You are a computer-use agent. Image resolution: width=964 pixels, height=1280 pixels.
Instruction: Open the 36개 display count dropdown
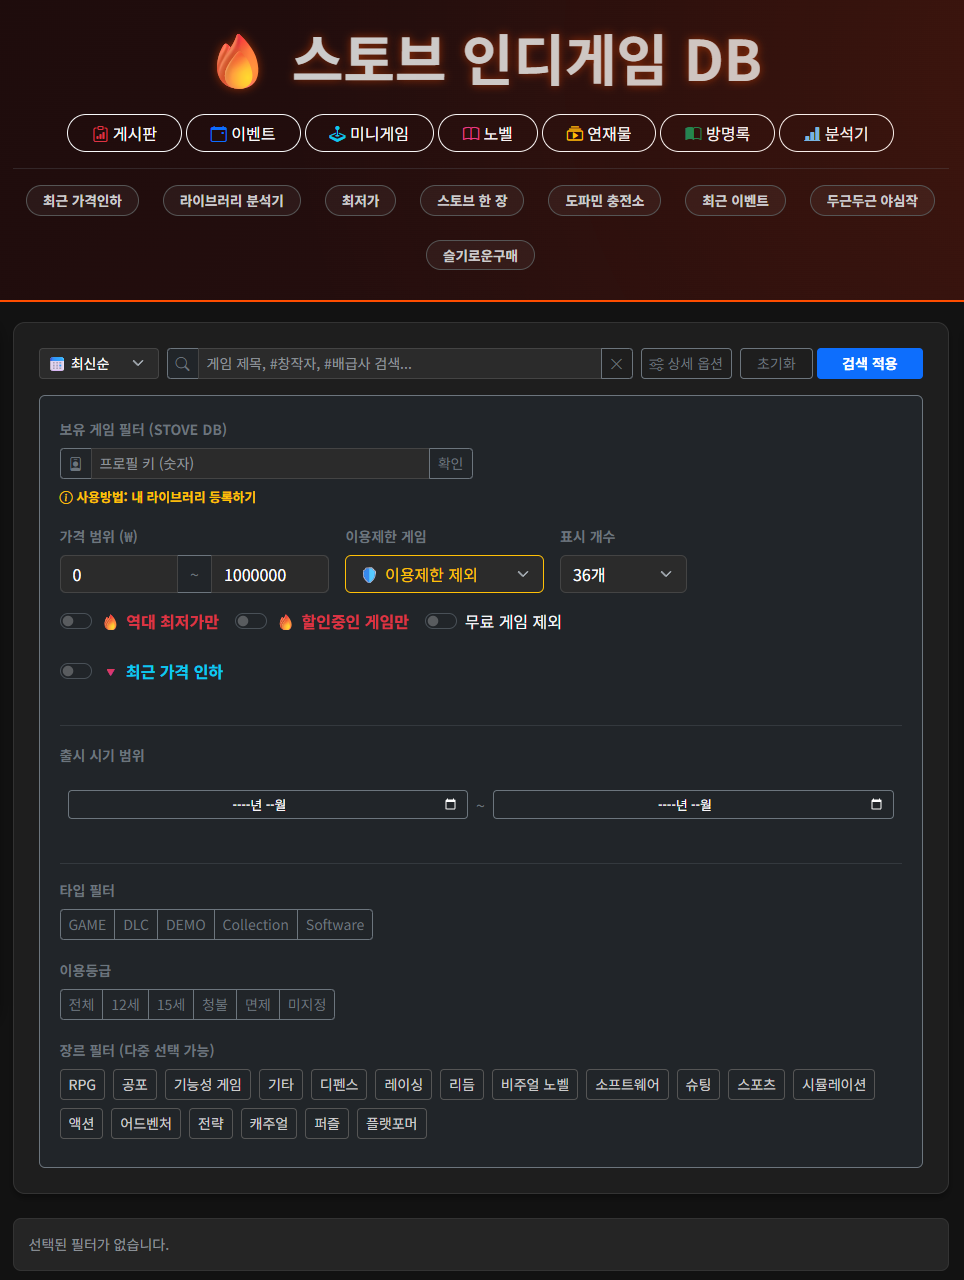(x=622, y=575)
